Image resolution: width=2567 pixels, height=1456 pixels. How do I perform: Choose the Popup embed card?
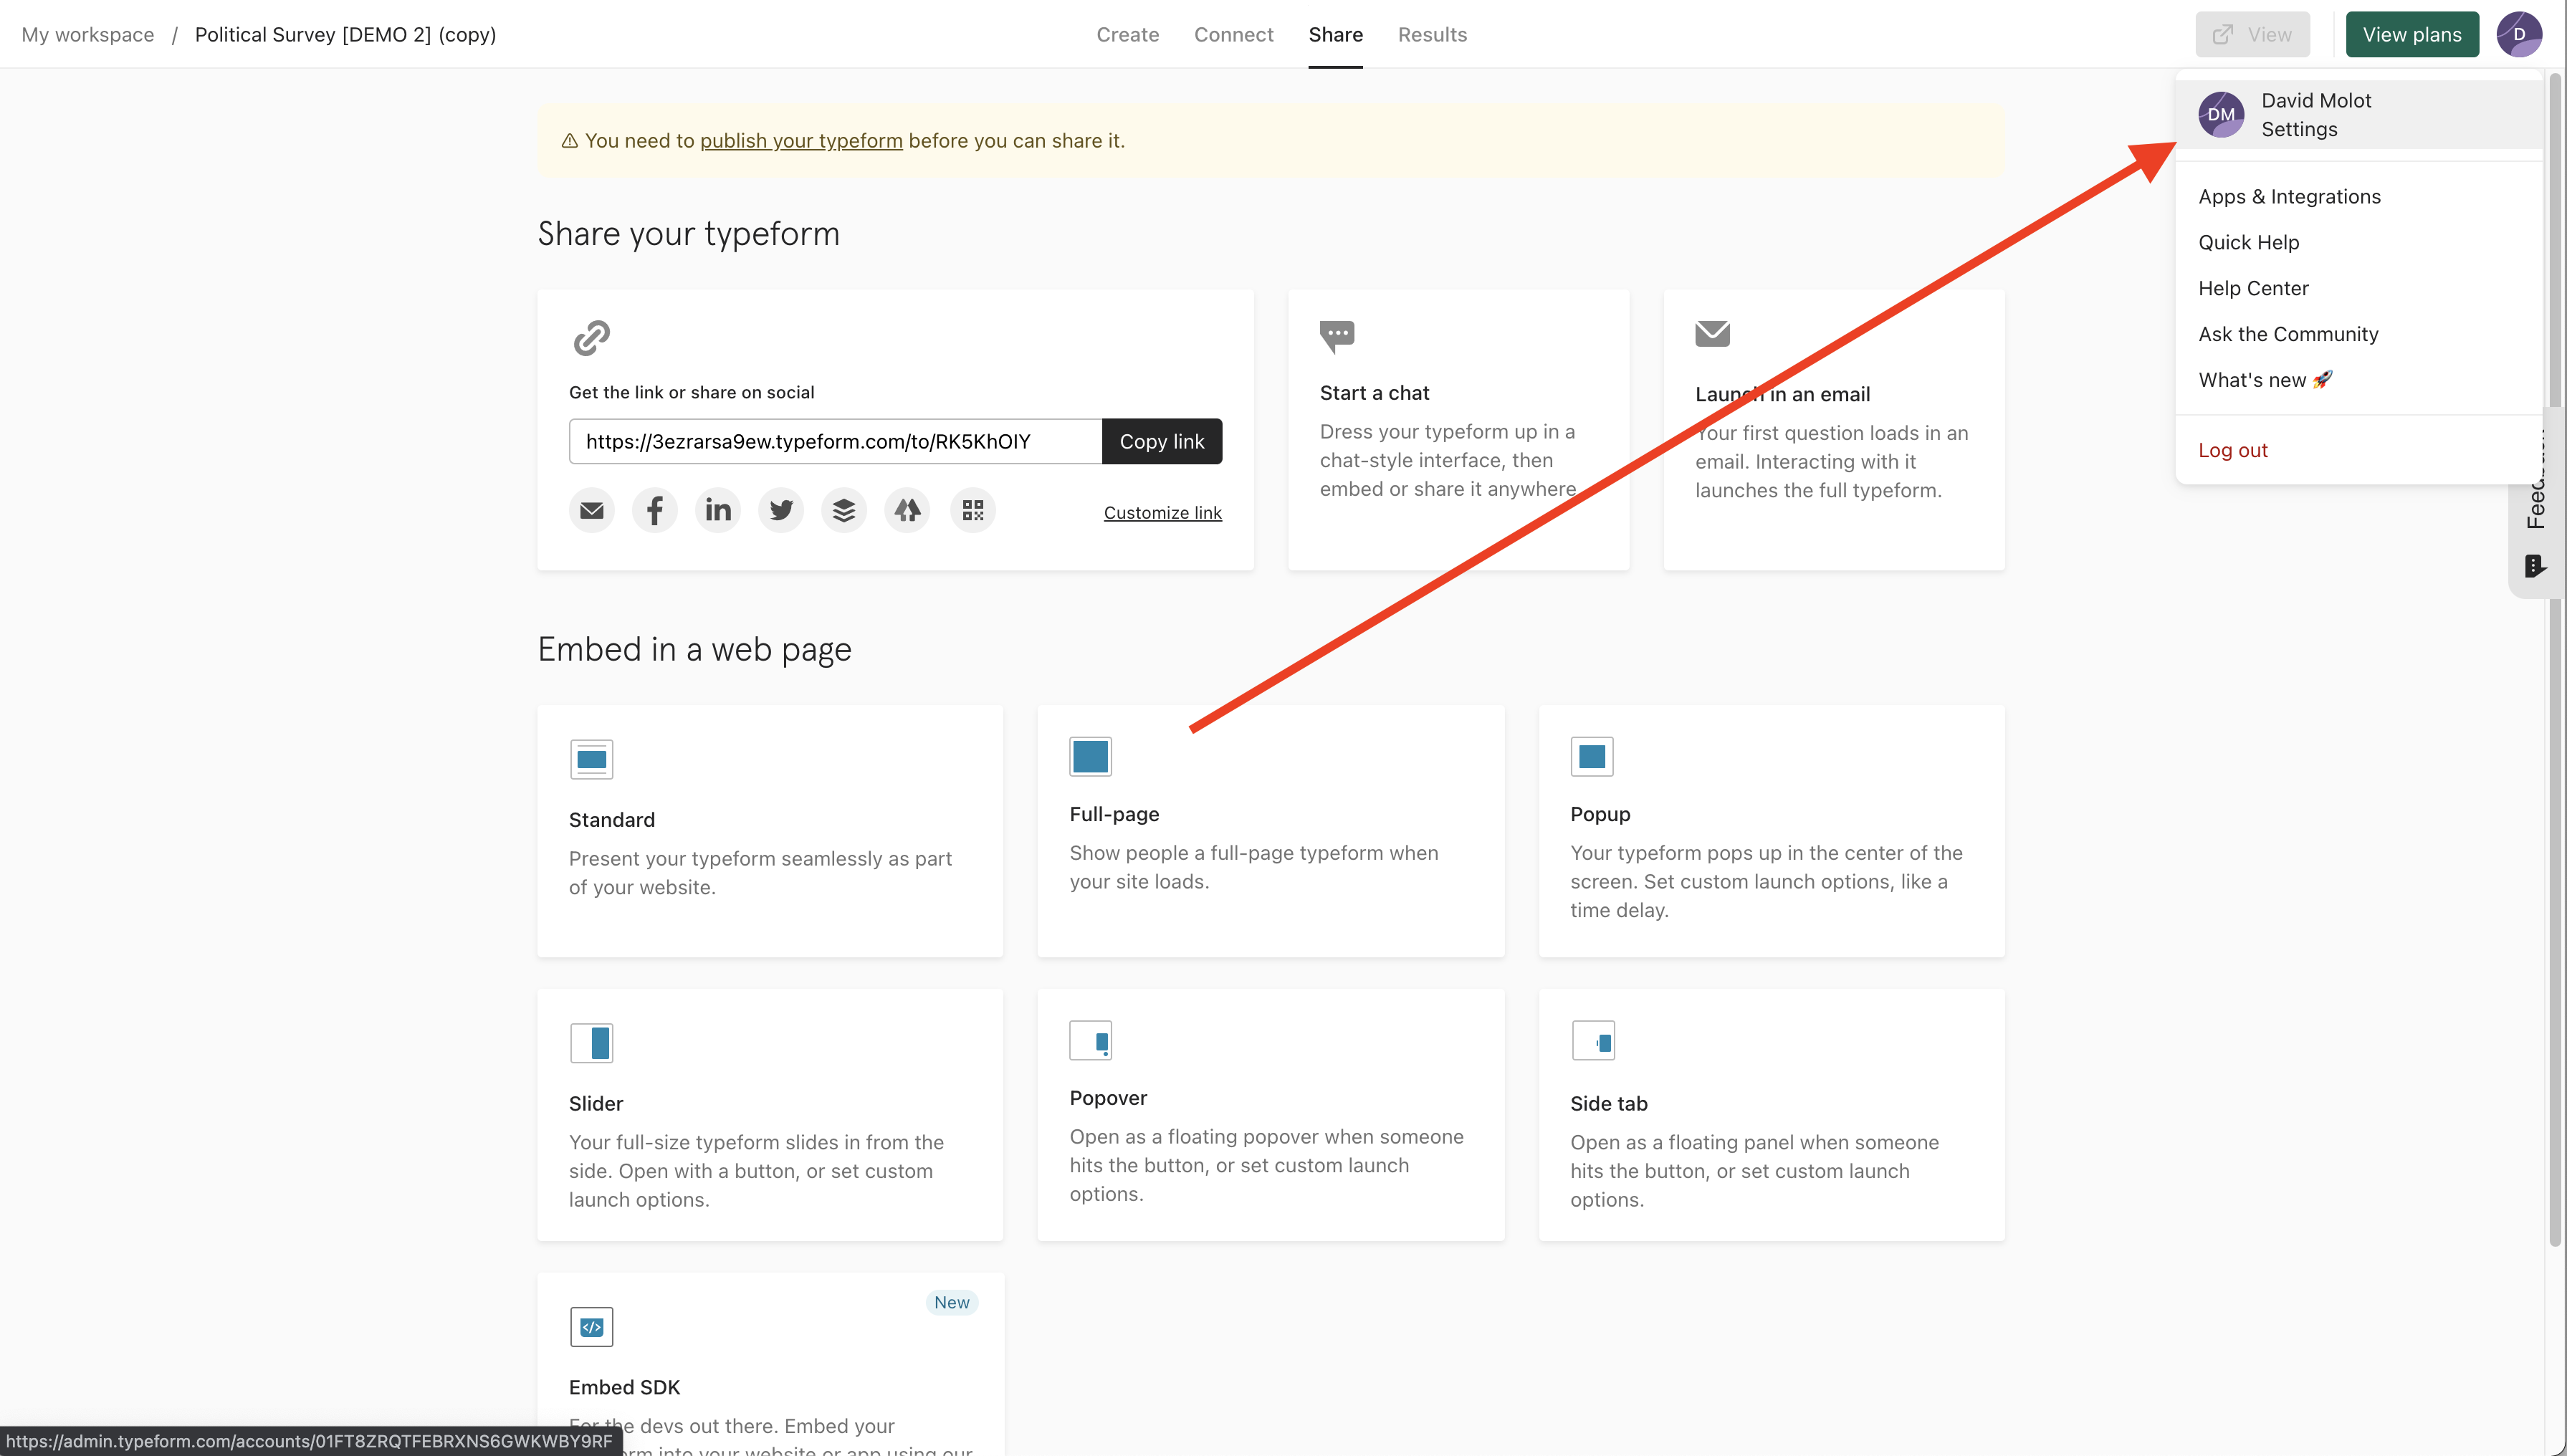coord(1770,831)
